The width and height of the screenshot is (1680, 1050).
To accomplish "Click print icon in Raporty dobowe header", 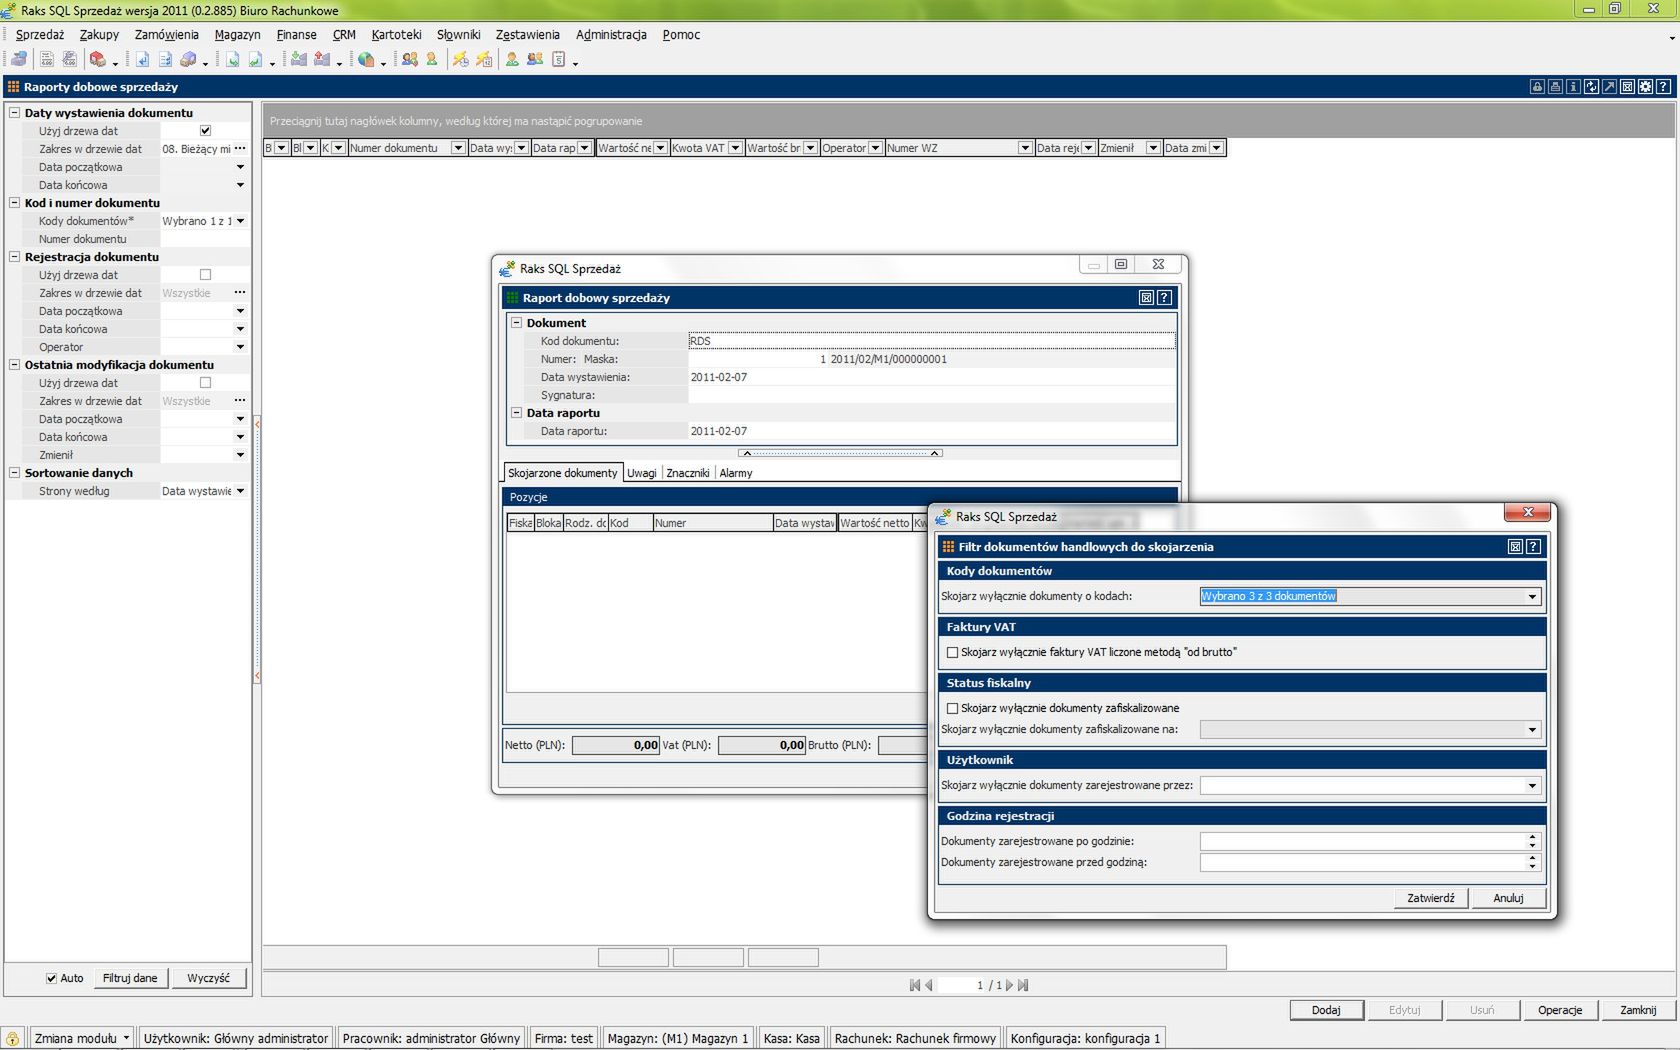I will [1555, 87].
